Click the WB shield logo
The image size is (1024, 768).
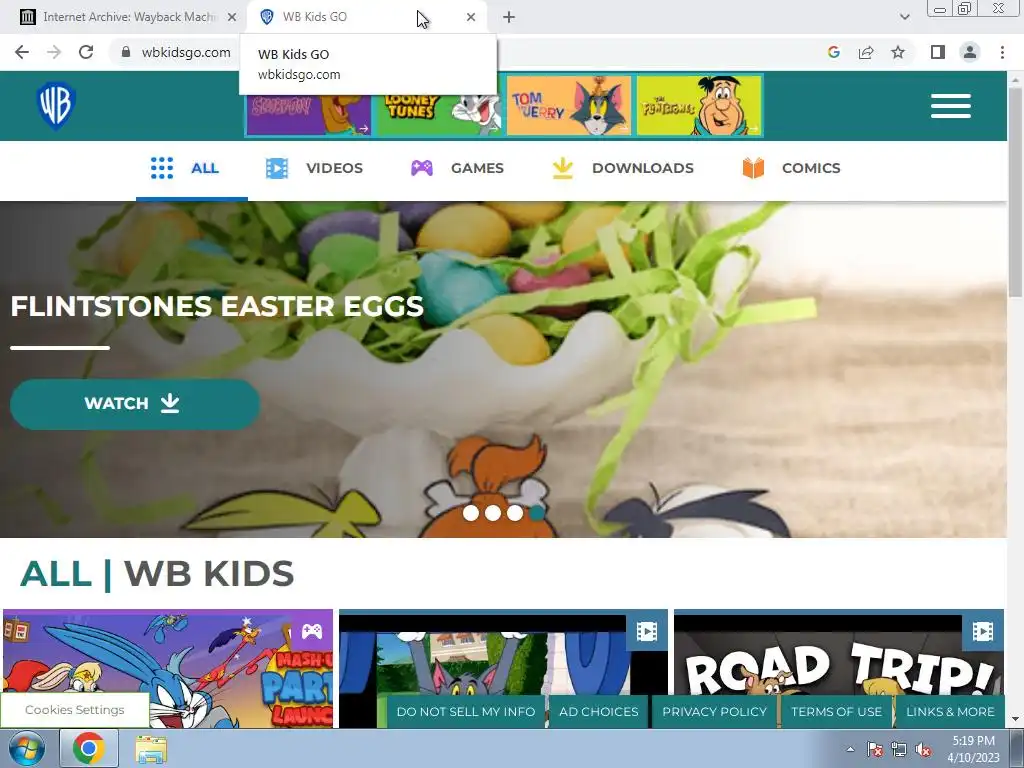tap(56, 106)
